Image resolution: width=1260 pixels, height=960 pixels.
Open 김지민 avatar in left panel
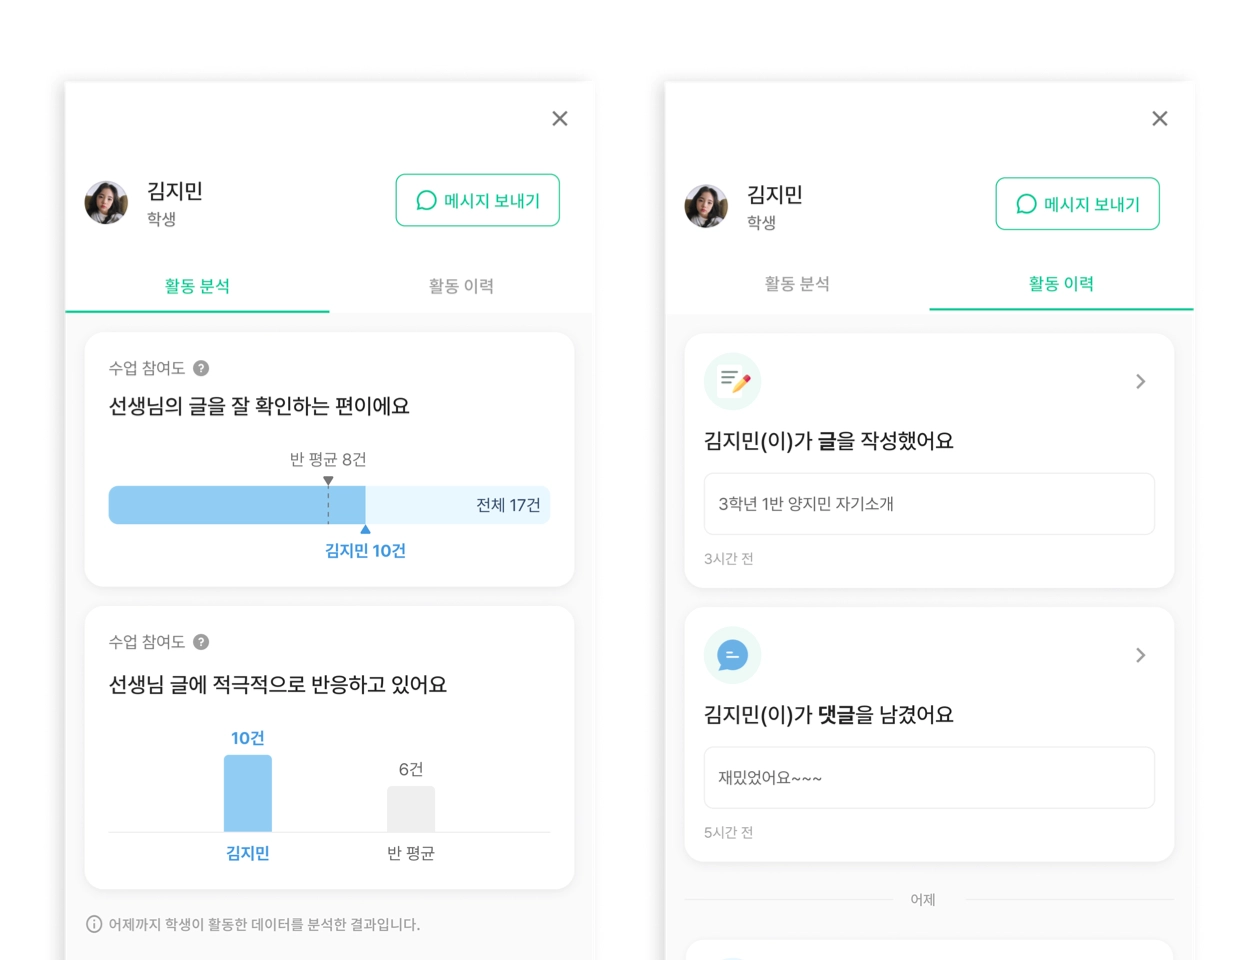pos(106,203)
